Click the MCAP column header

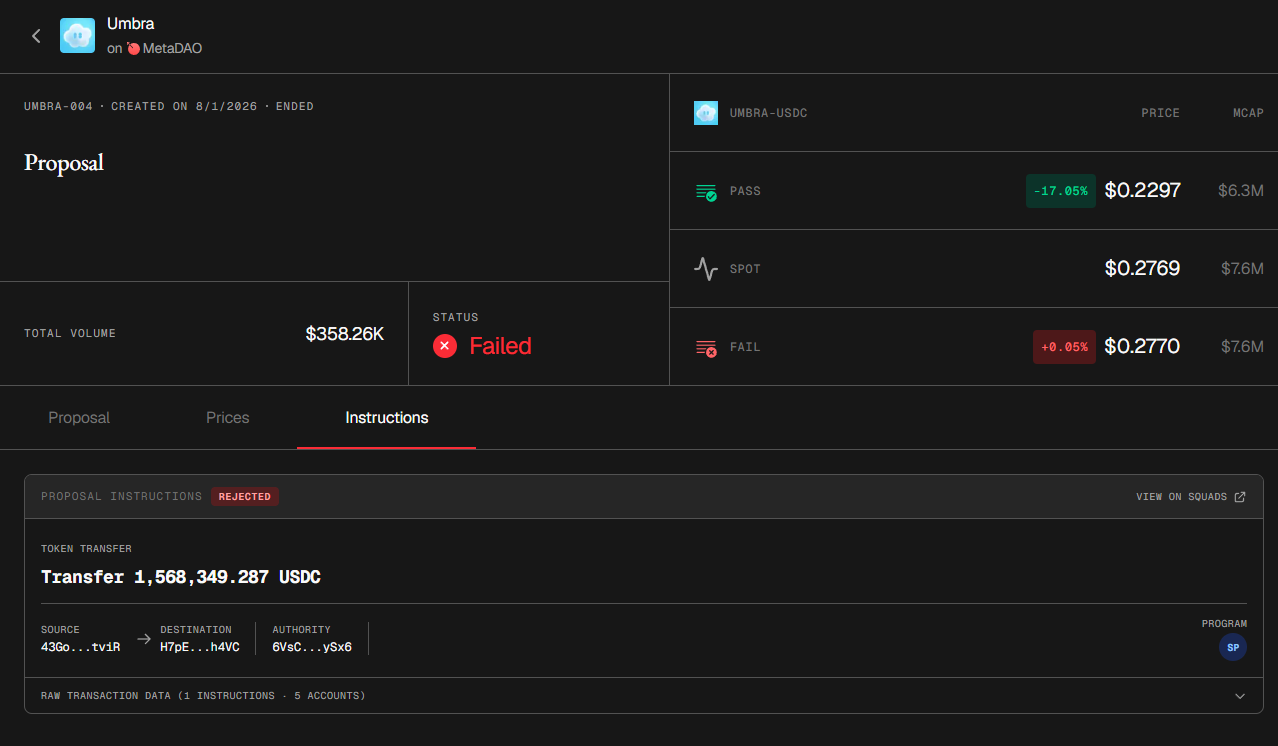point(1248,113)
